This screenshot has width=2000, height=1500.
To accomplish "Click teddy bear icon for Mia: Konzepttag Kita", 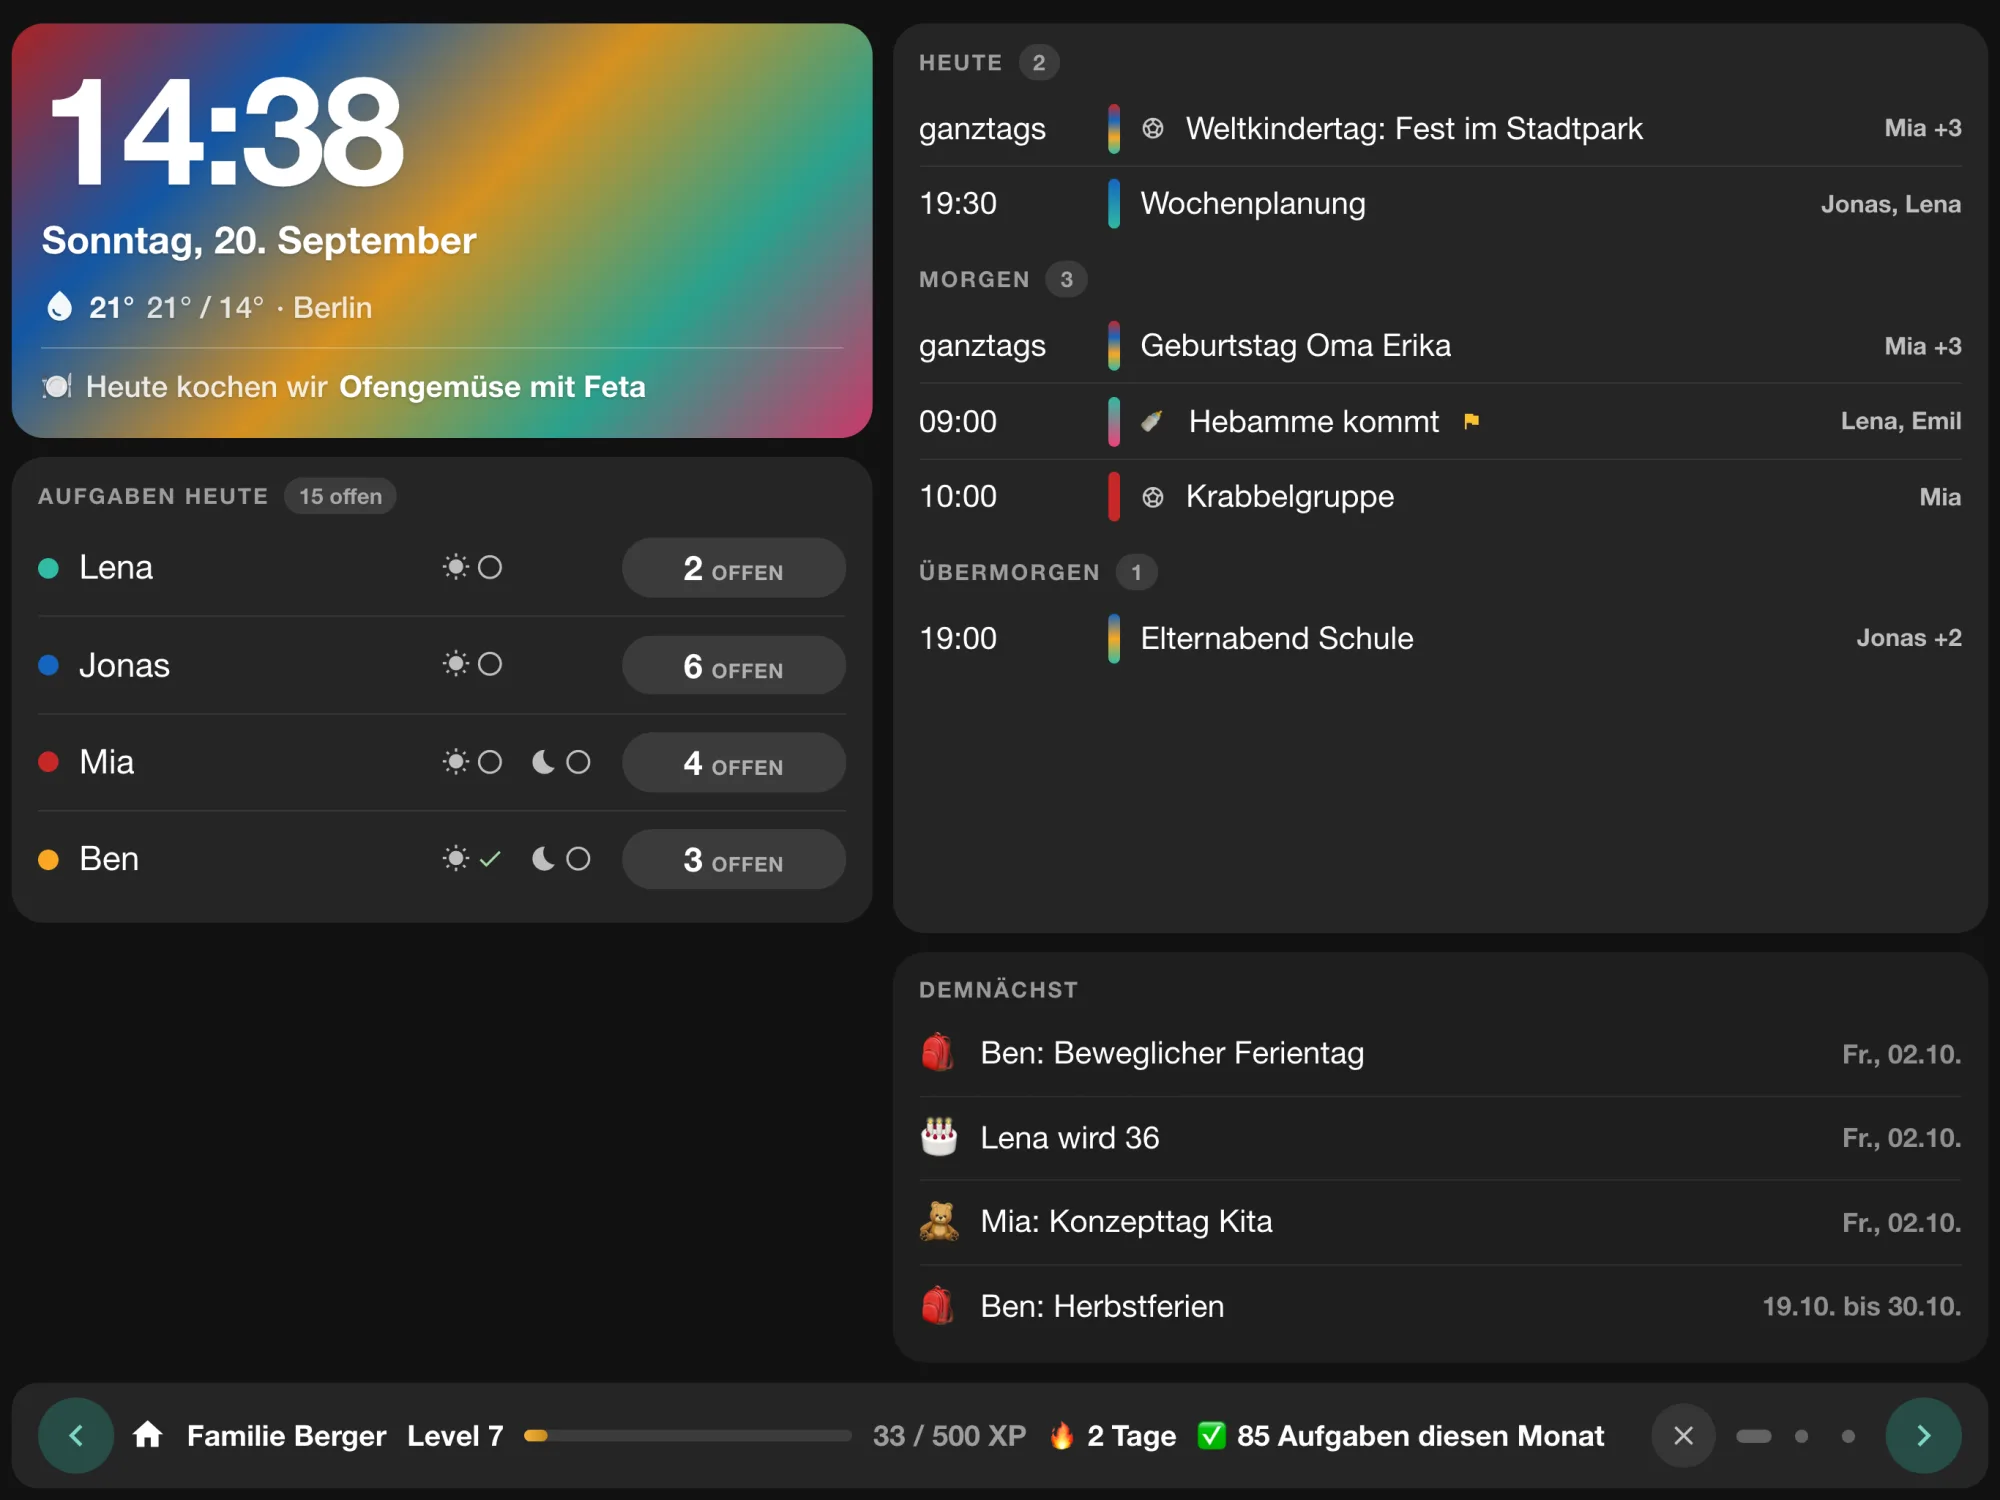I will (938, 1221).
